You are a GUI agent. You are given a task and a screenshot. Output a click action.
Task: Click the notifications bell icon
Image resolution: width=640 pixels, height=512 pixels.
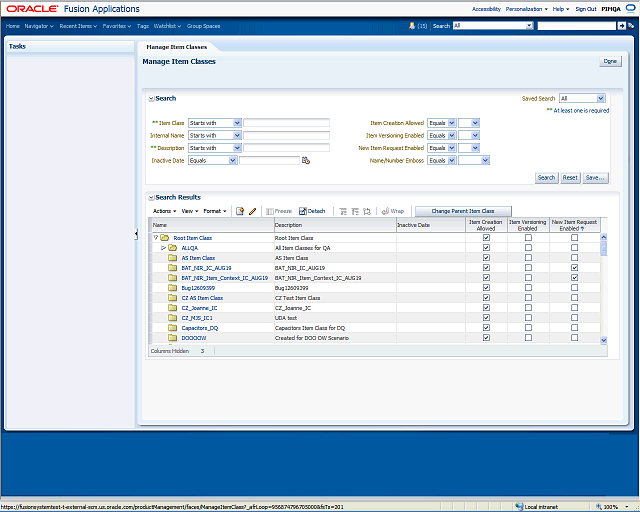click(x=412, y=25)
